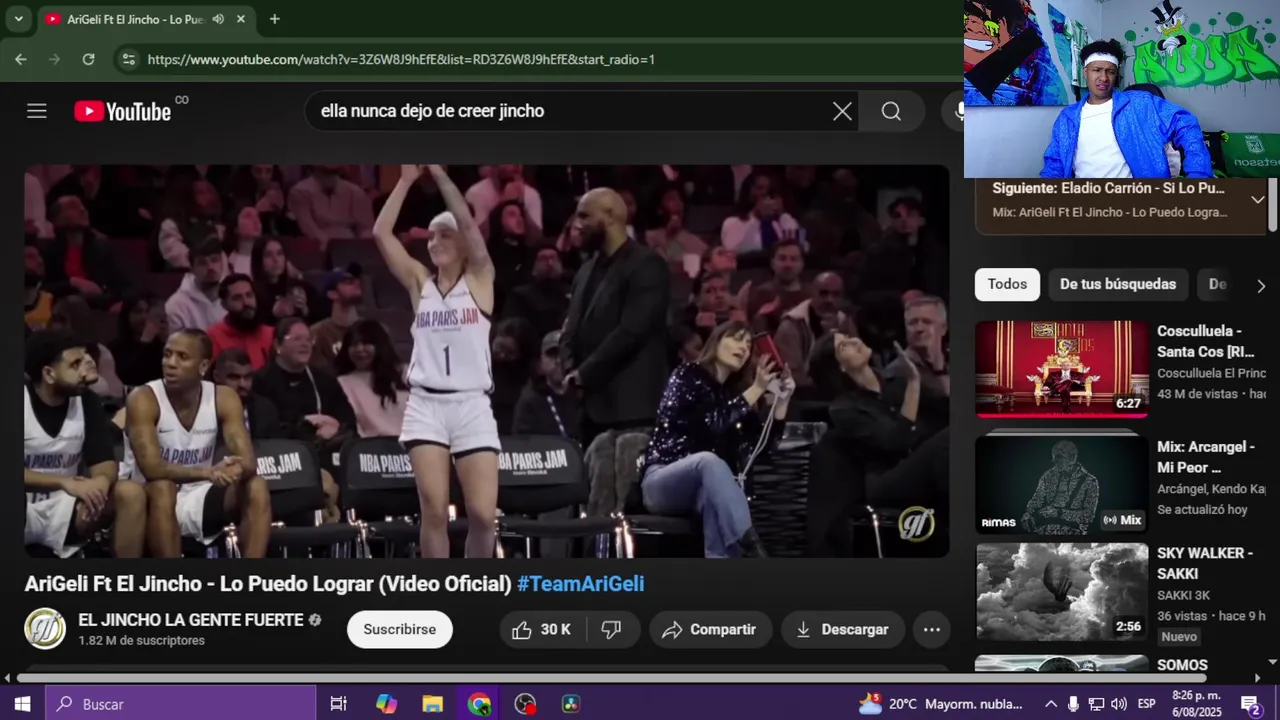Screen dimensions: 1280x720
Task: Open the #TeamAriGeli hashtag link
Action: click(x=580, y=583)
